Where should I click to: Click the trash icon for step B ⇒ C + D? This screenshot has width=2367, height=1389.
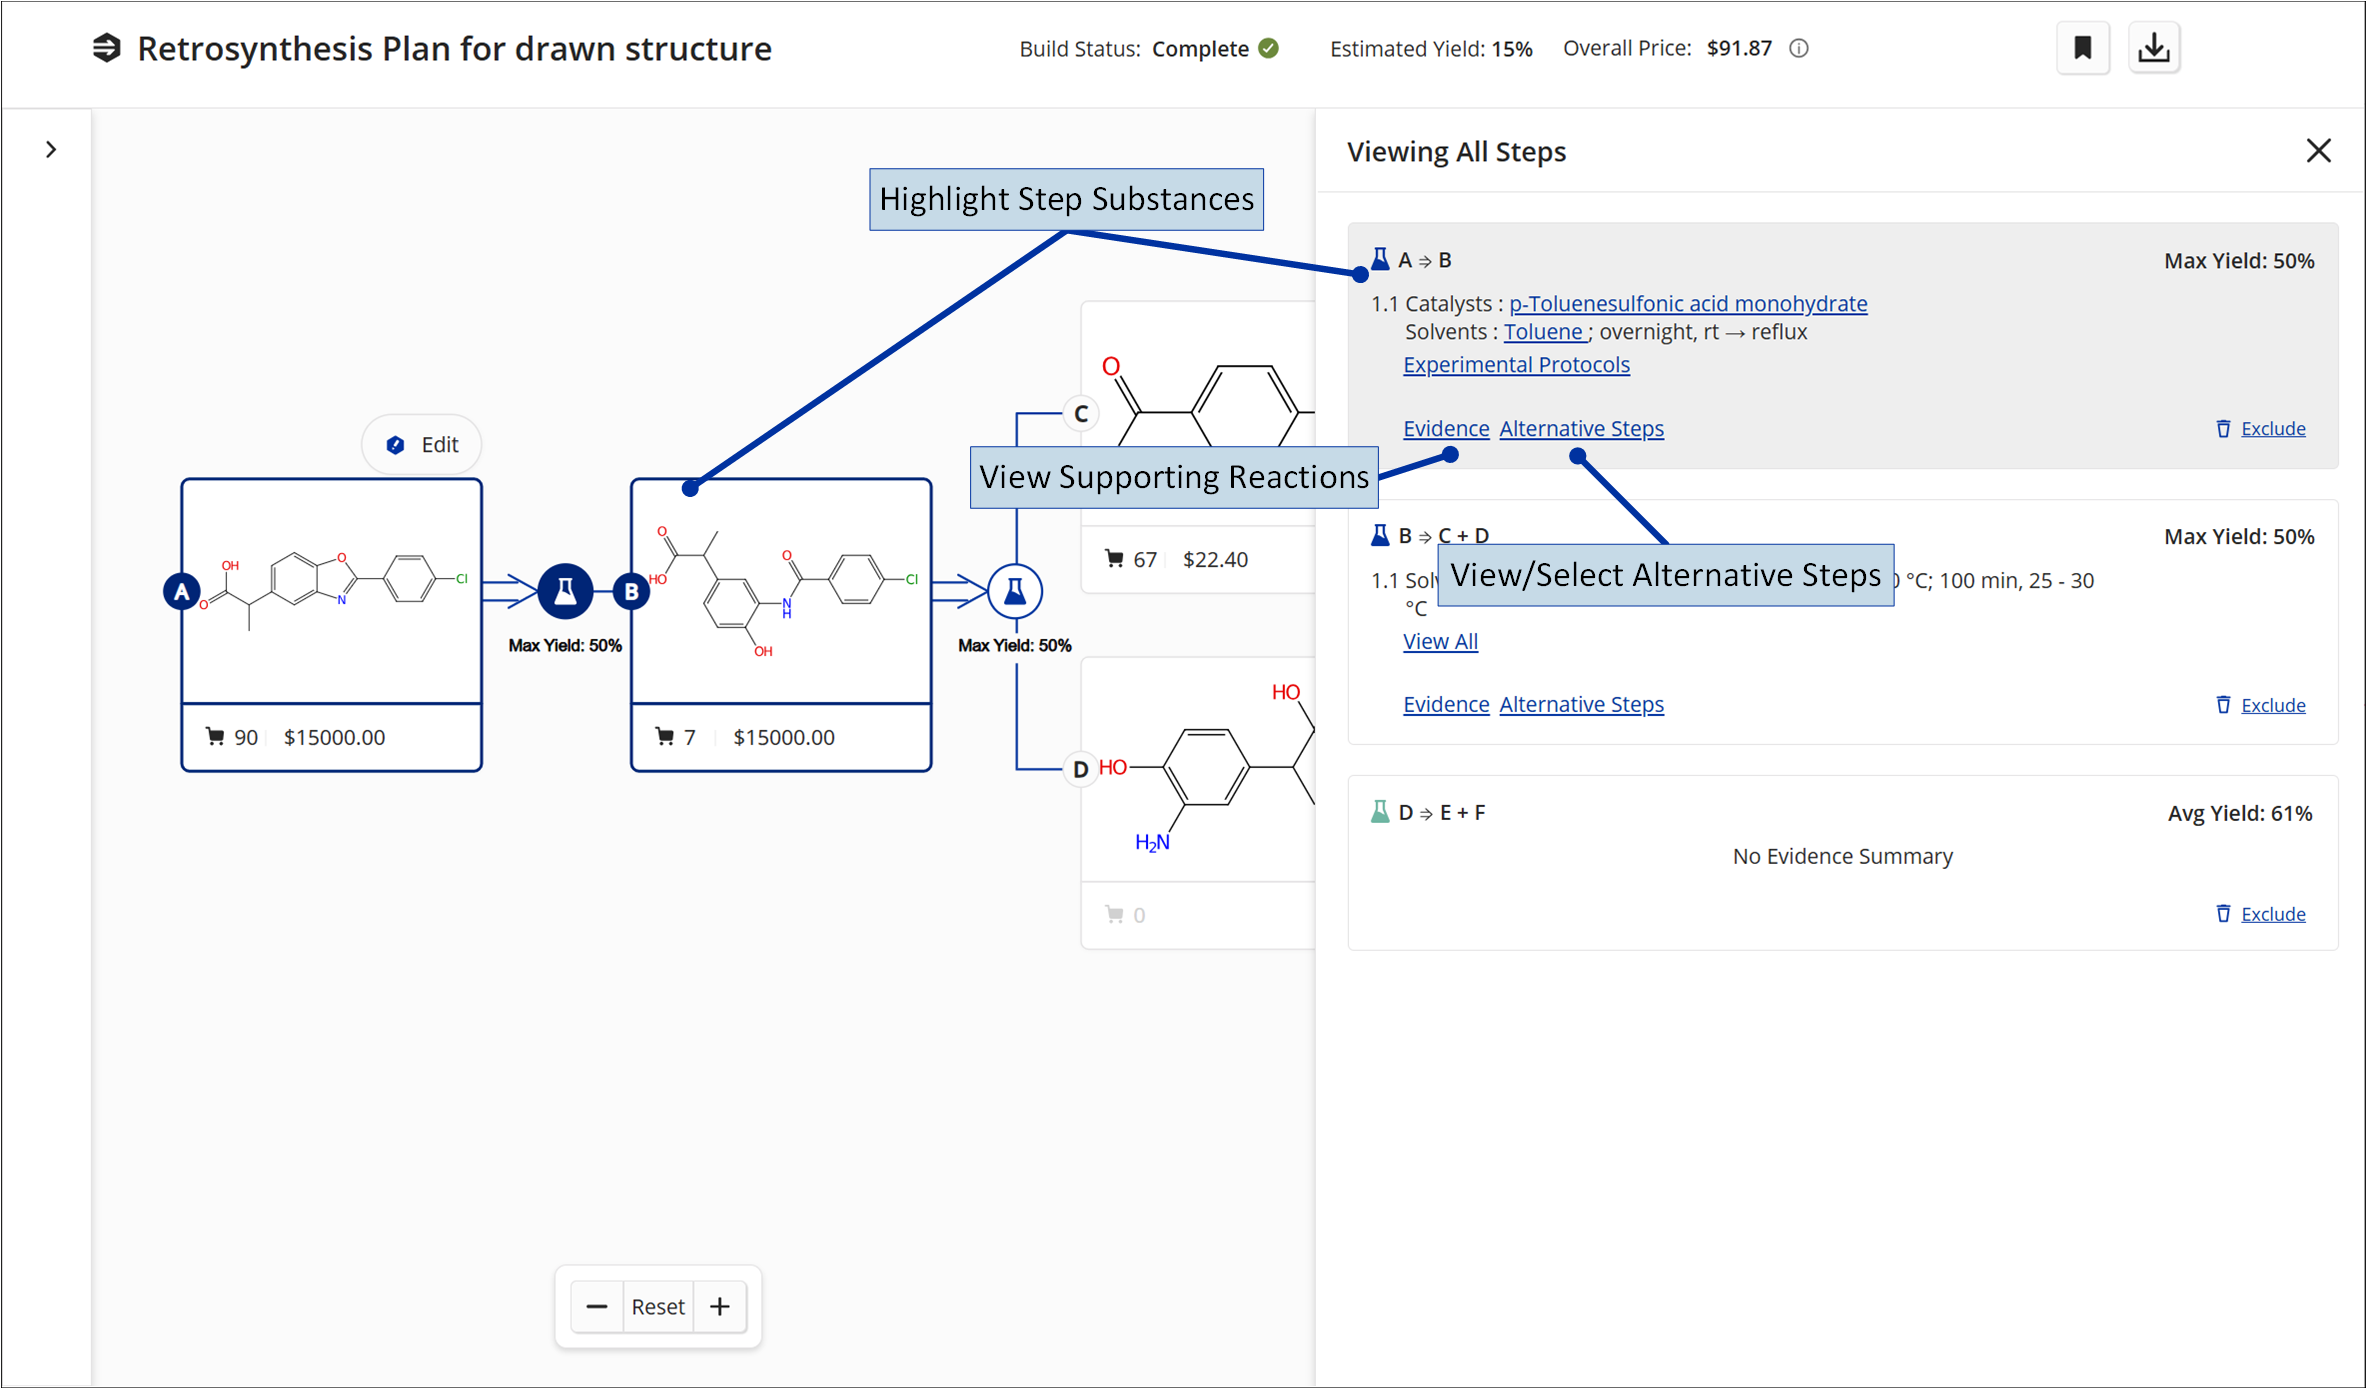point(2223,704)
